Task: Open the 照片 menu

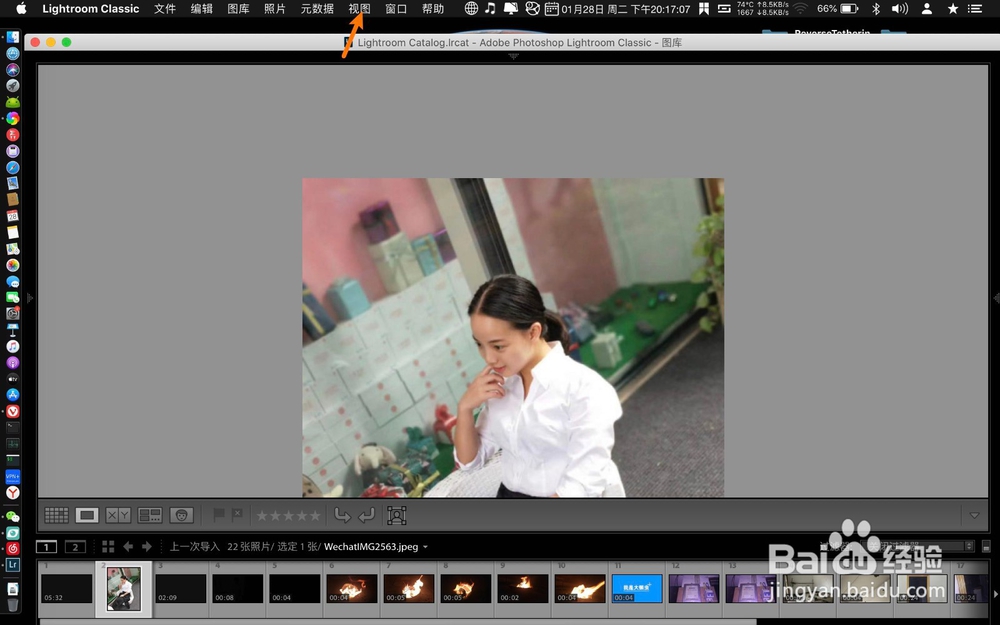Action: tap(276, 9)
